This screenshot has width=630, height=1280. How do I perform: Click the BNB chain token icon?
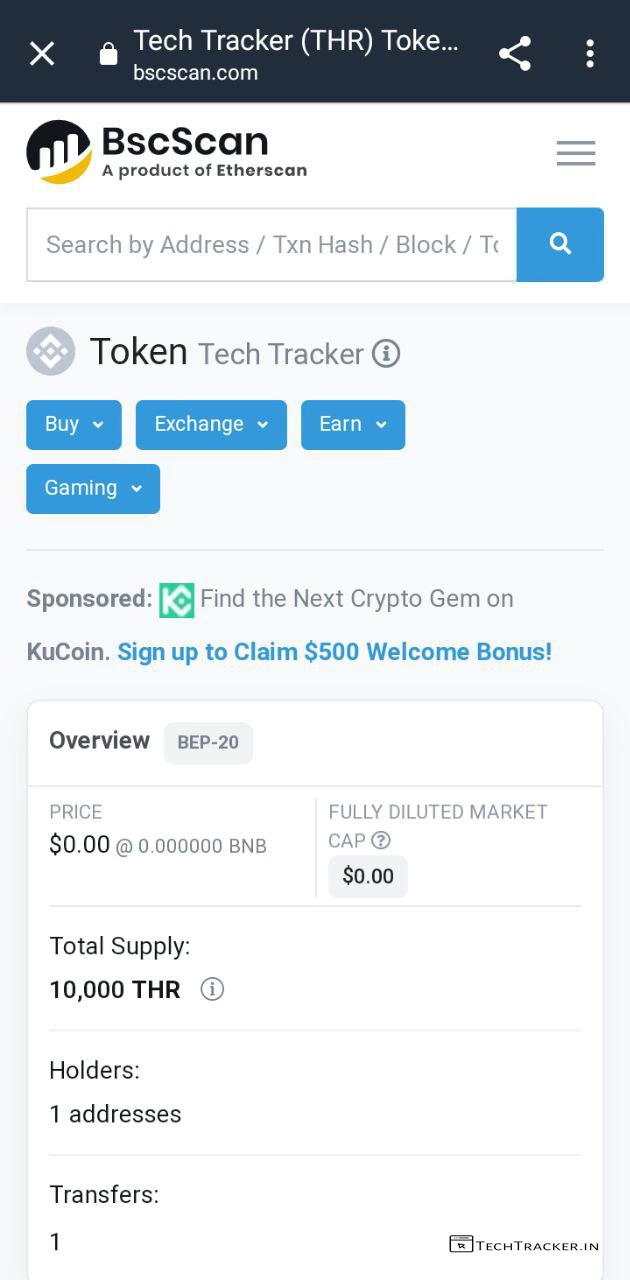coord(51,351)
